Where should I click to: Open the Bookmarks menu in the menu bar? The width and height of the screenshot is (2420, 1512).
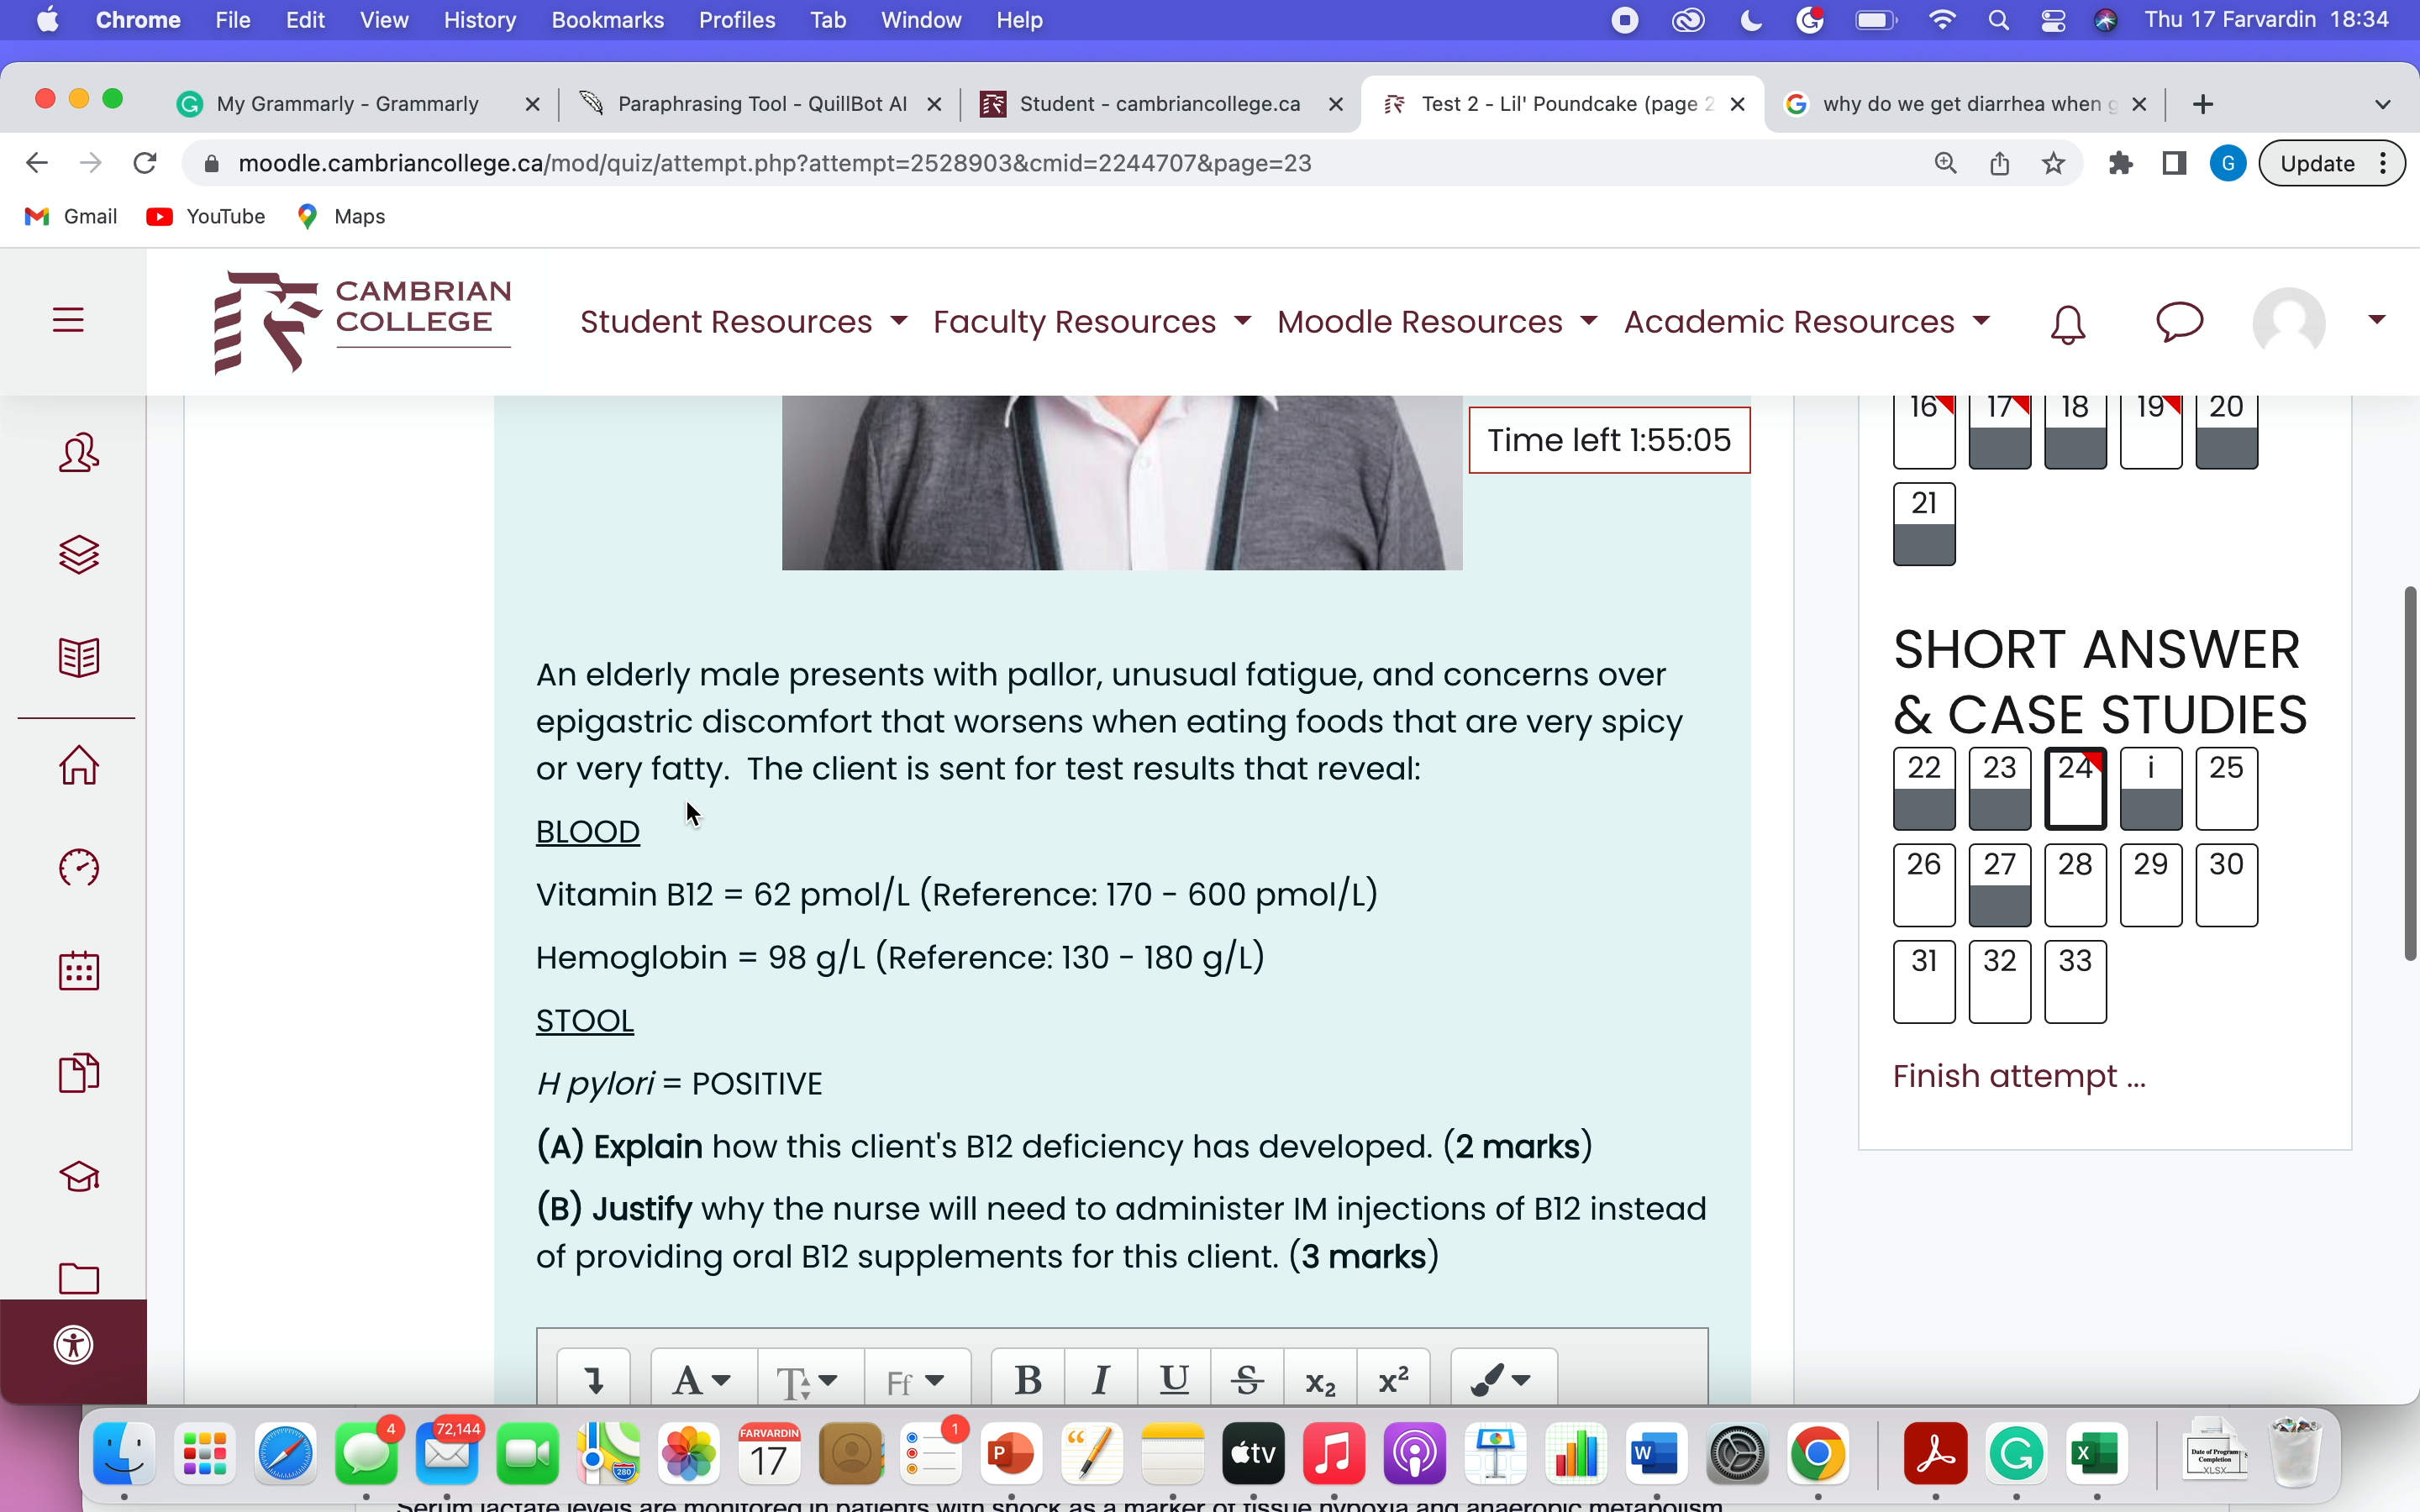click(x=607, y=19)
